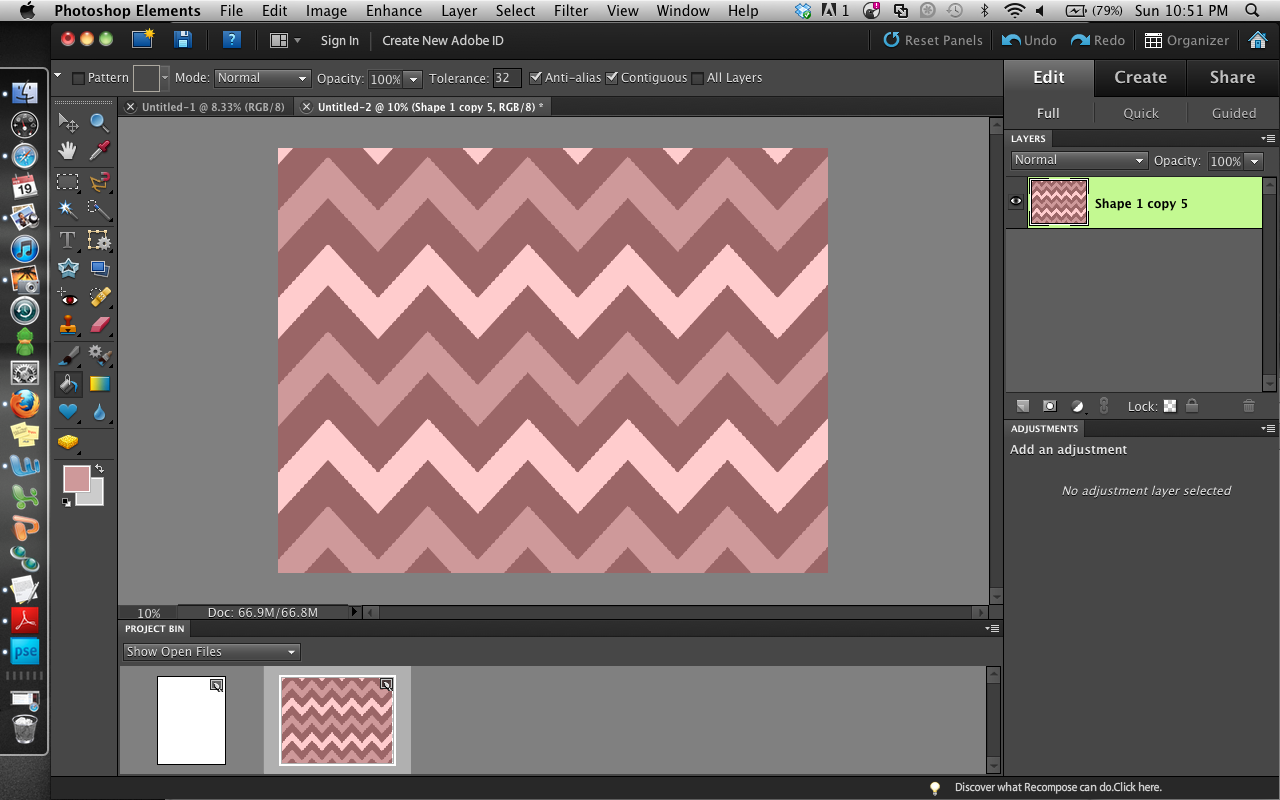The height and width of the screenshot is (800, 1280).
Task: Click Create New Adobe ID
Action: (443, 40)
